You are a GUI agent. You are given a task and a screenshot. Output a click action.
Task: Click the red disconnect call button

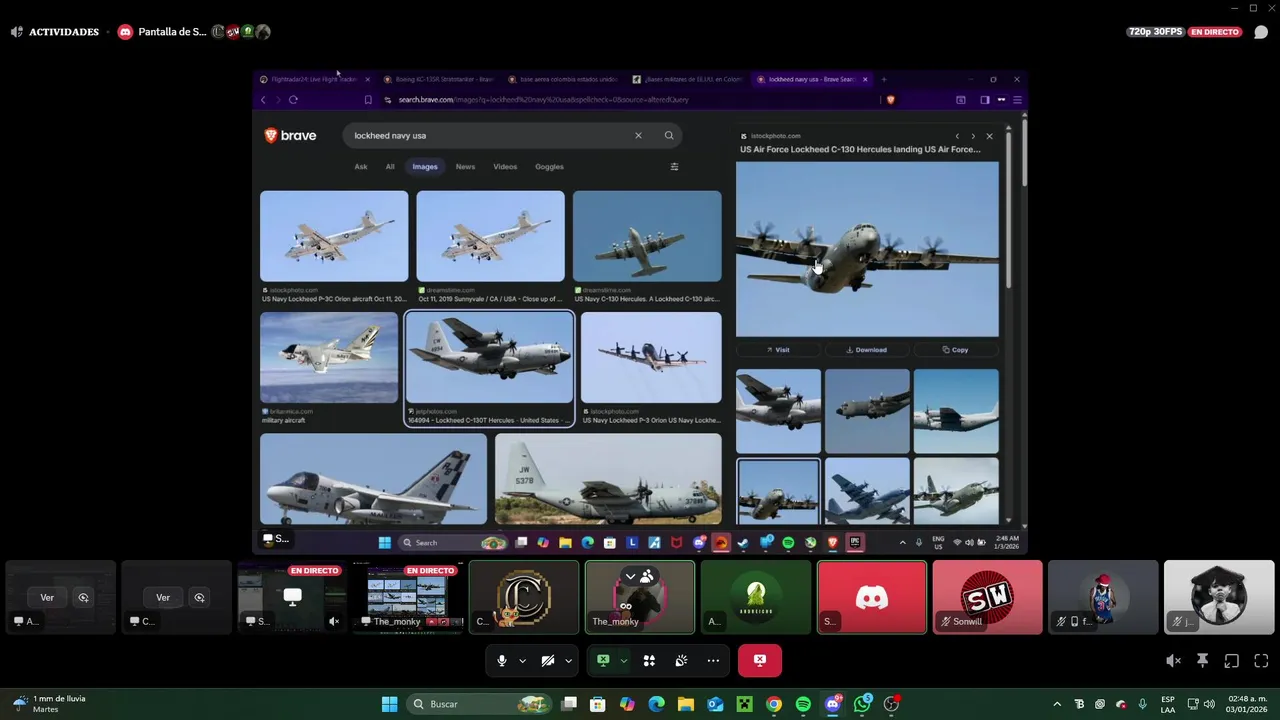point(760,661)
